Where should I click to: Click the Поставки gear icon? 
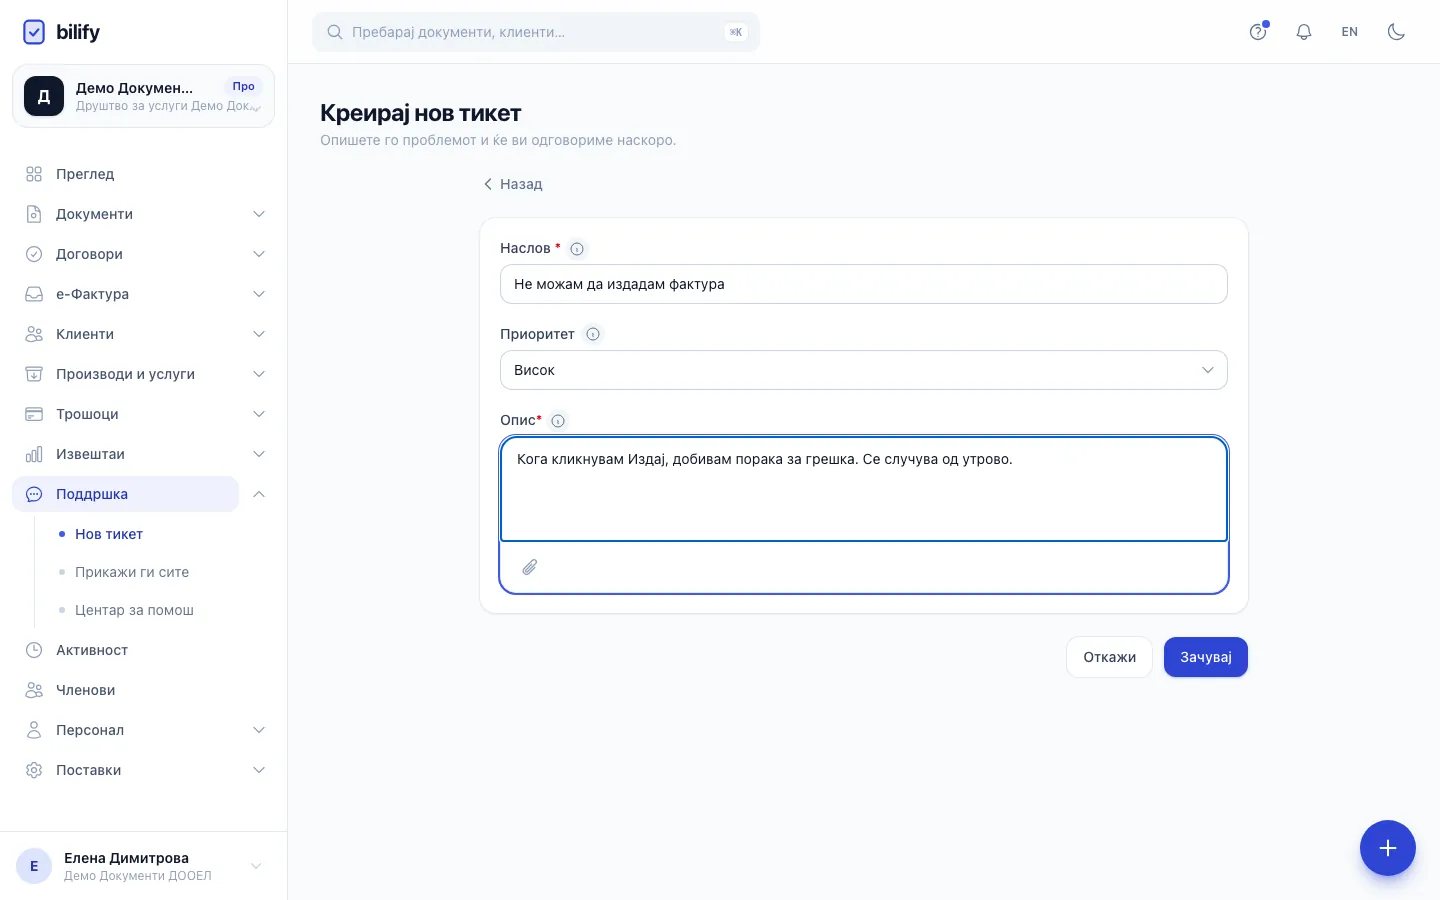pos(34,770)
